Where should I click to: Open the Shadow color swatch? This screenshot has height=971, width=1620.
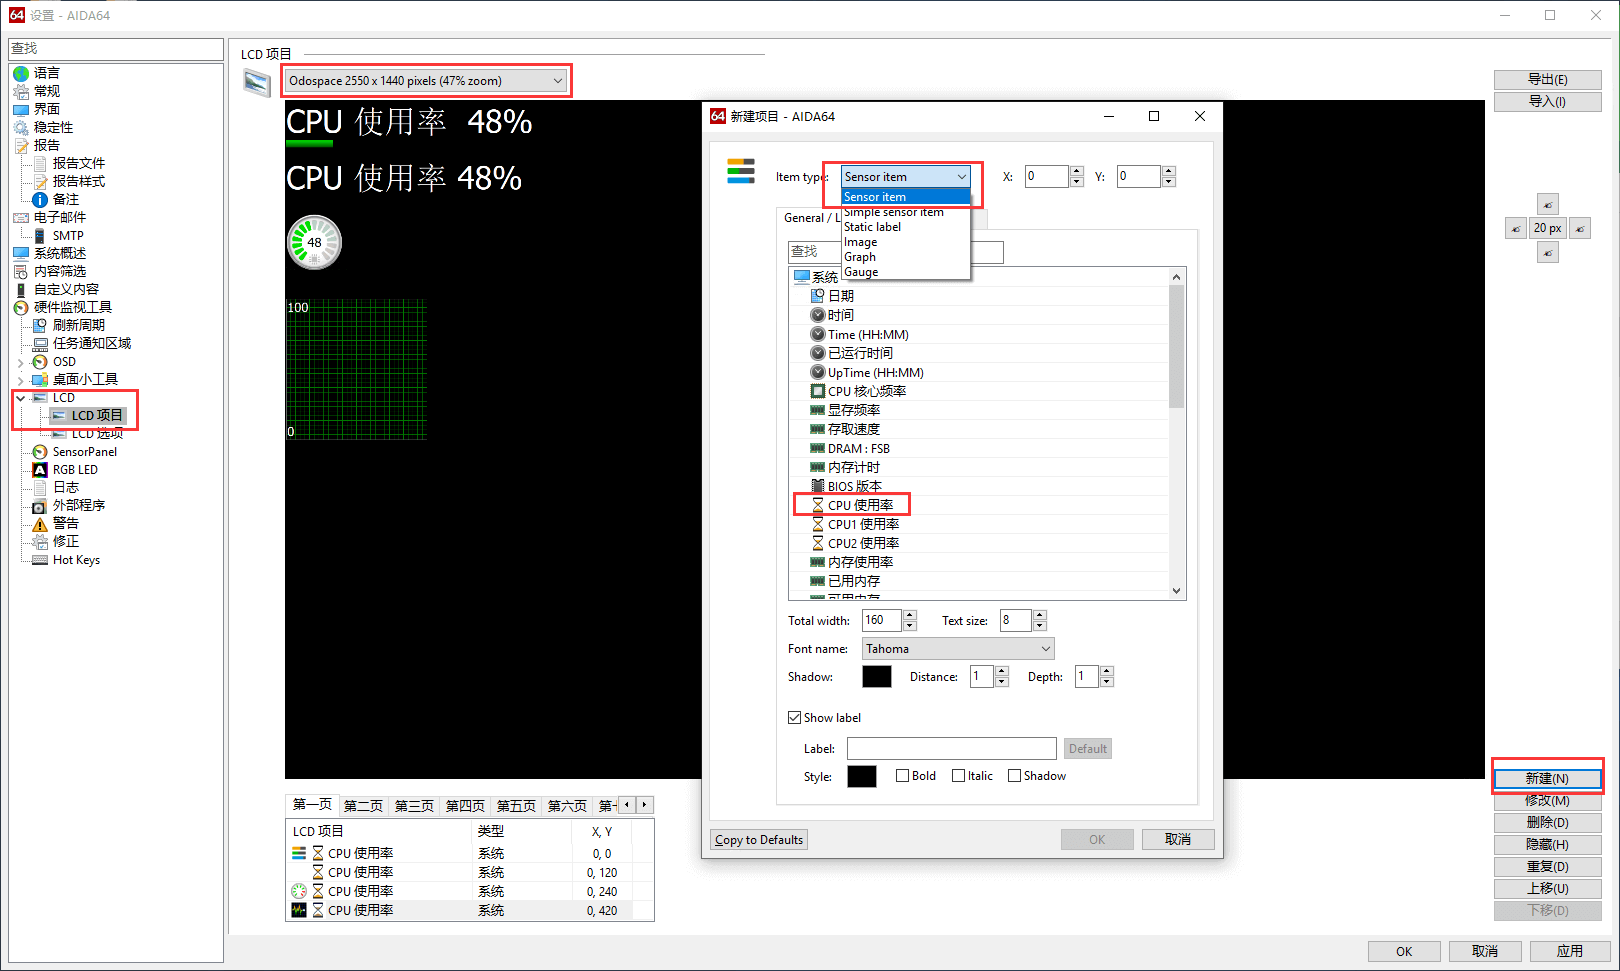point(877,677)
